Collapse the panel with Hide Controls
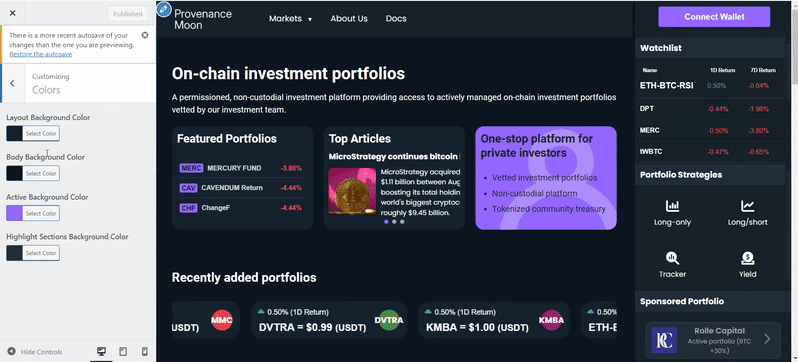Viewport: 798px width, 362px height. click(x=35, y=352)
